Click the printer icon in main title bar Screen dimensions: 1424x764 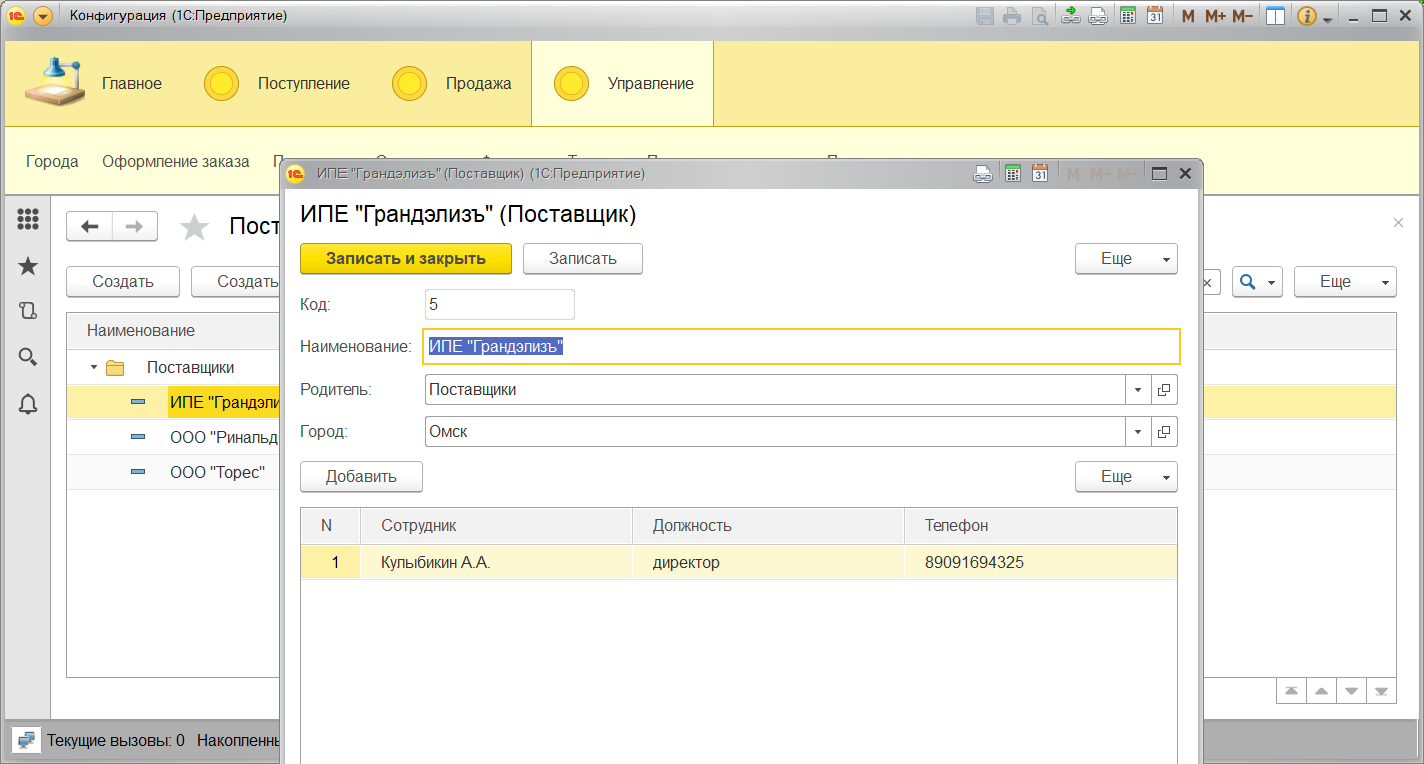[x=1012, y=16]
